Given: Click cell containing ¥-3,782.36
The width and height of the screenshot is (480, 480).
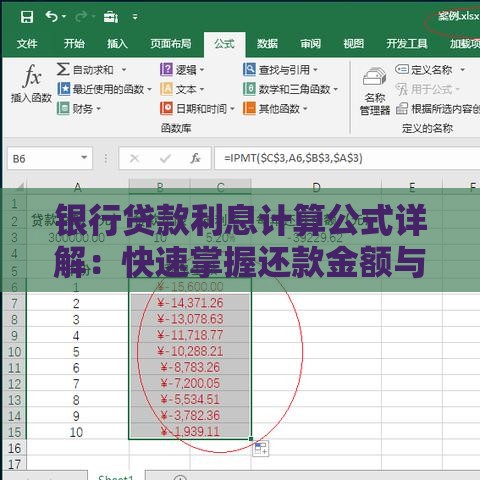Looking at the screenshot, I should click(190, 416).
